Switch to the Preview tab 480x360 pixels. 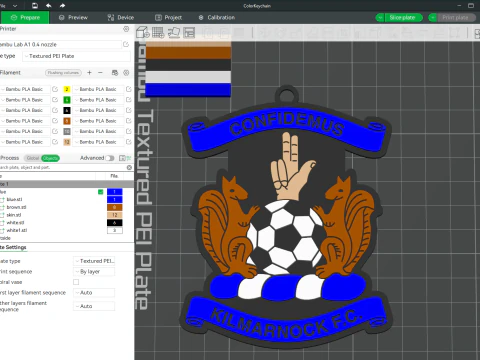[73, 18]
